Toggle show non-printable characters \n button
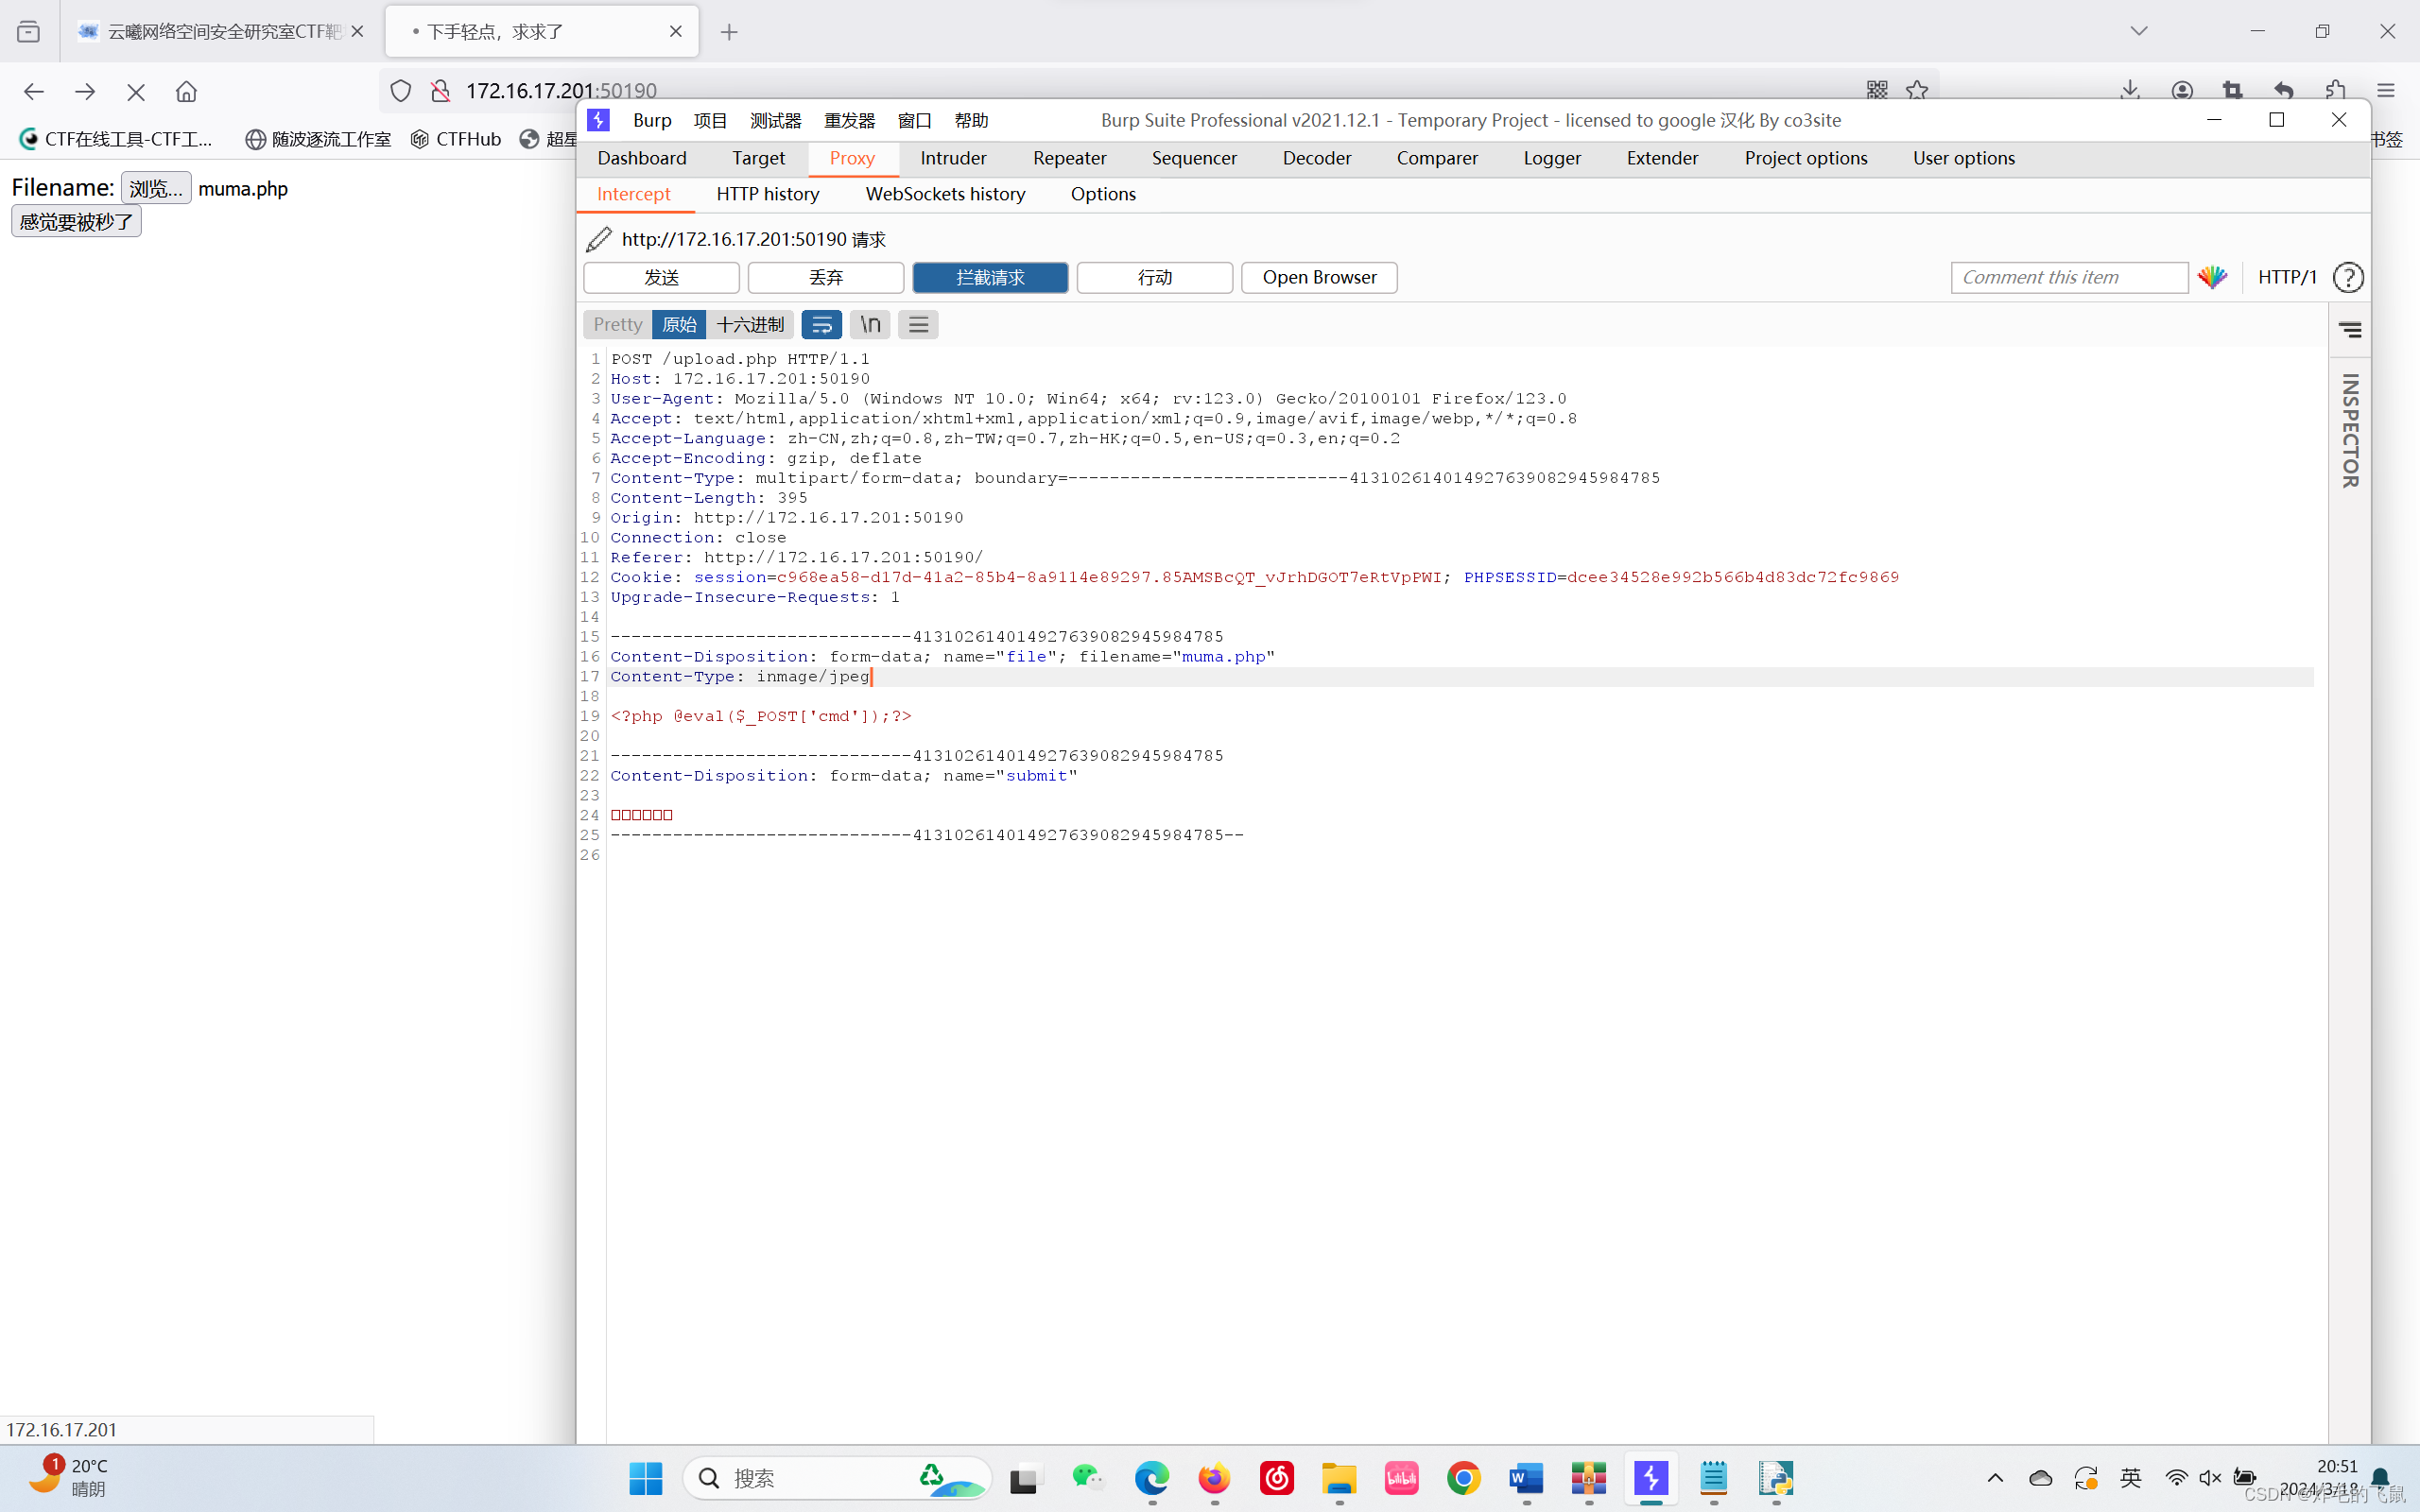2420x1512 pixels. [870, 325]
